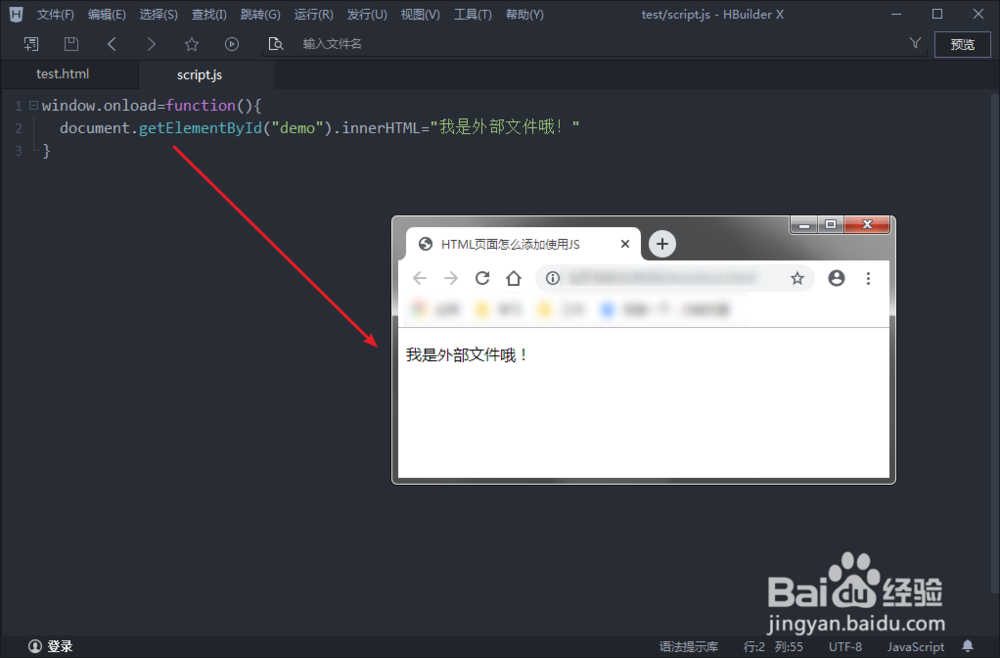Click the favorites star toolbar icon

(191, 43)
